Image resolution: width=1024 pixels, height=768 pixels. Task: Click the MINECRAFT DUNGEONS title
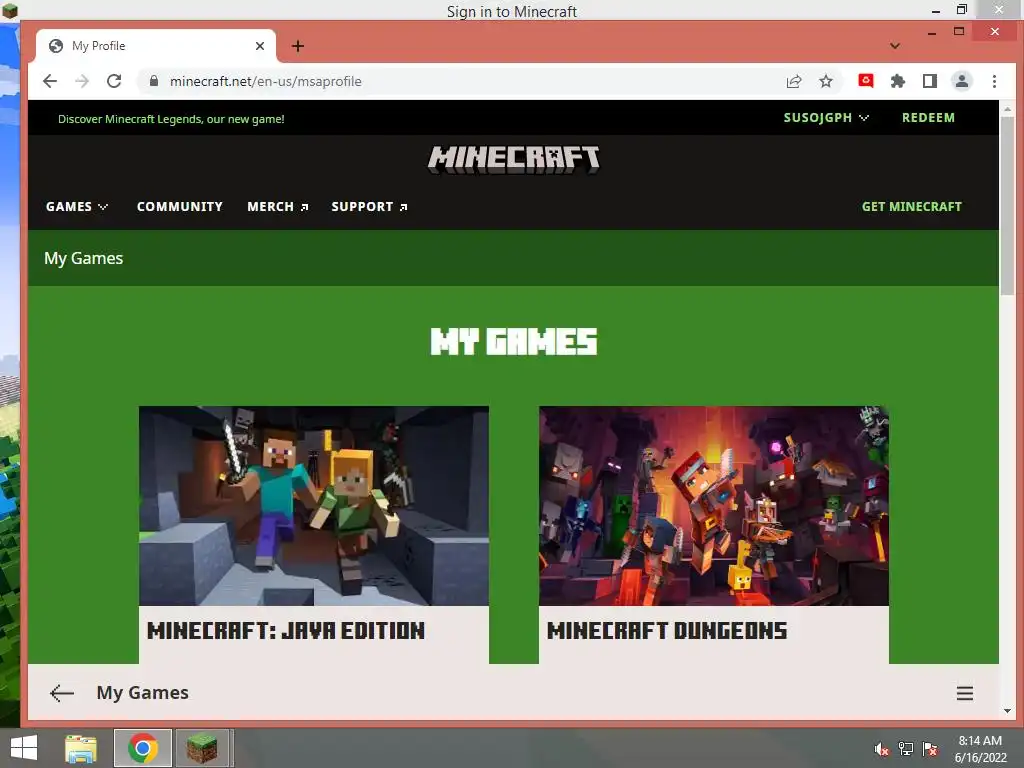click(x=667, y=630)
